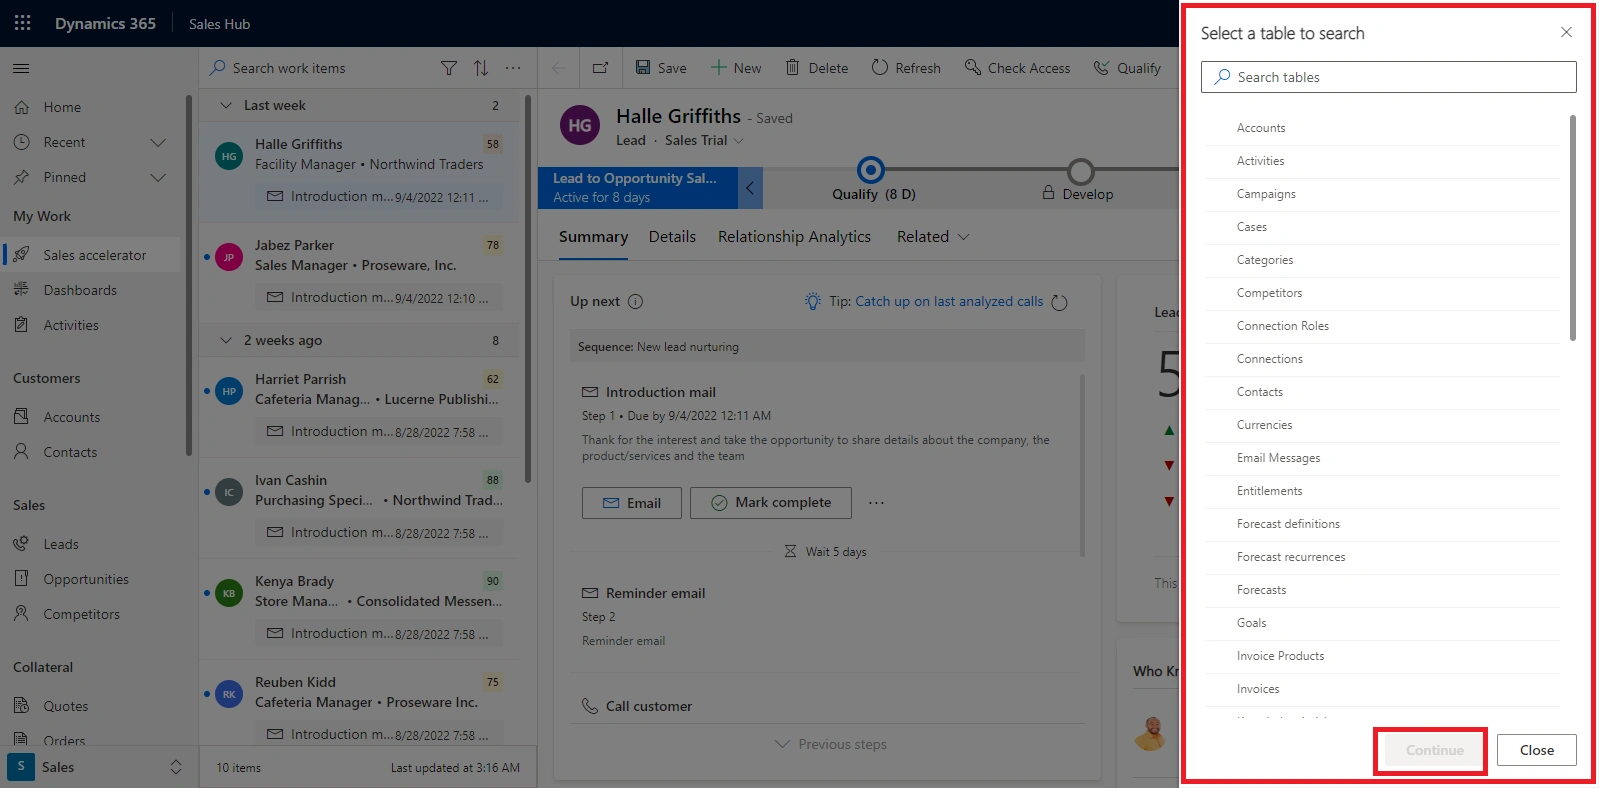Select the Accounts table
This screenshot has height=788, width=1599.
coord(1383,128)
